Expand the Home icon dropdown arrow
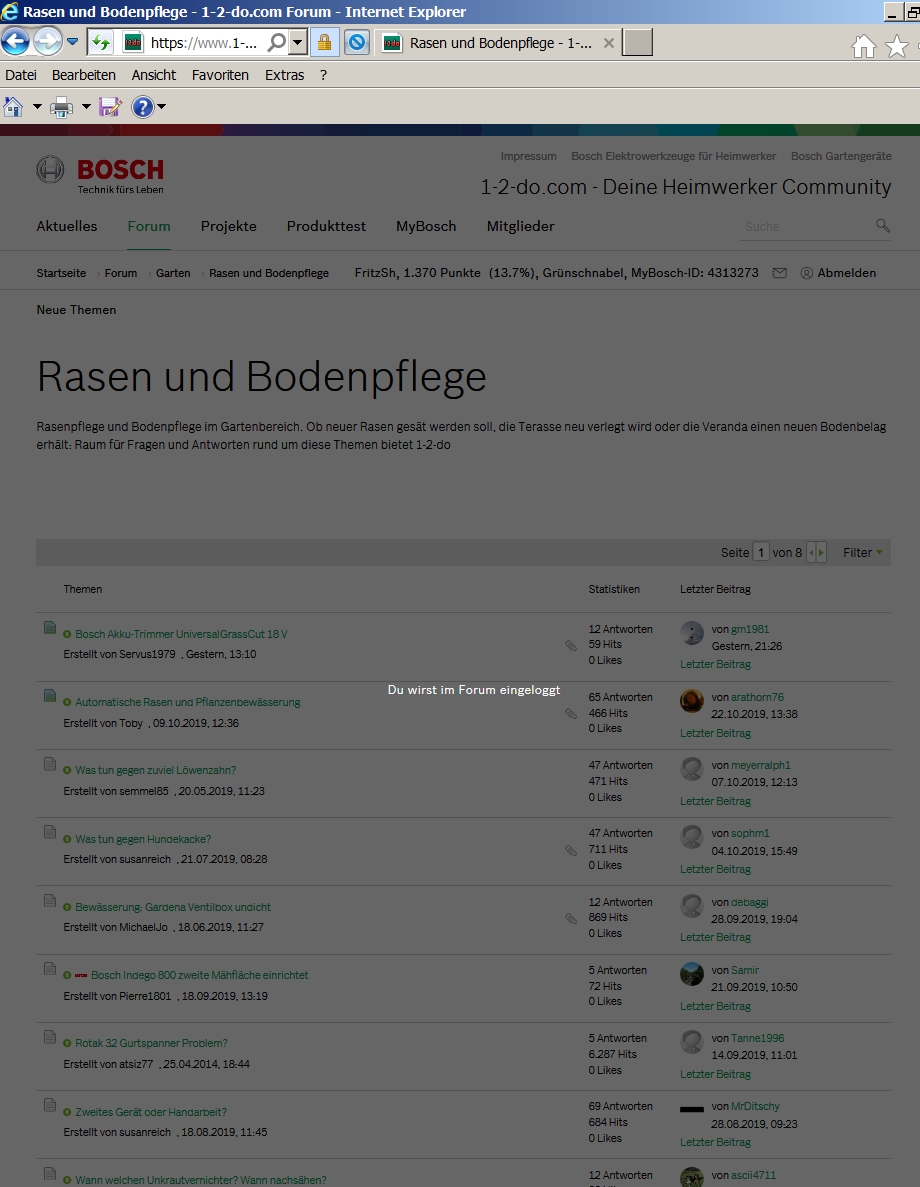The width and height of the screenshot is (920, 1187). (37, 107)
